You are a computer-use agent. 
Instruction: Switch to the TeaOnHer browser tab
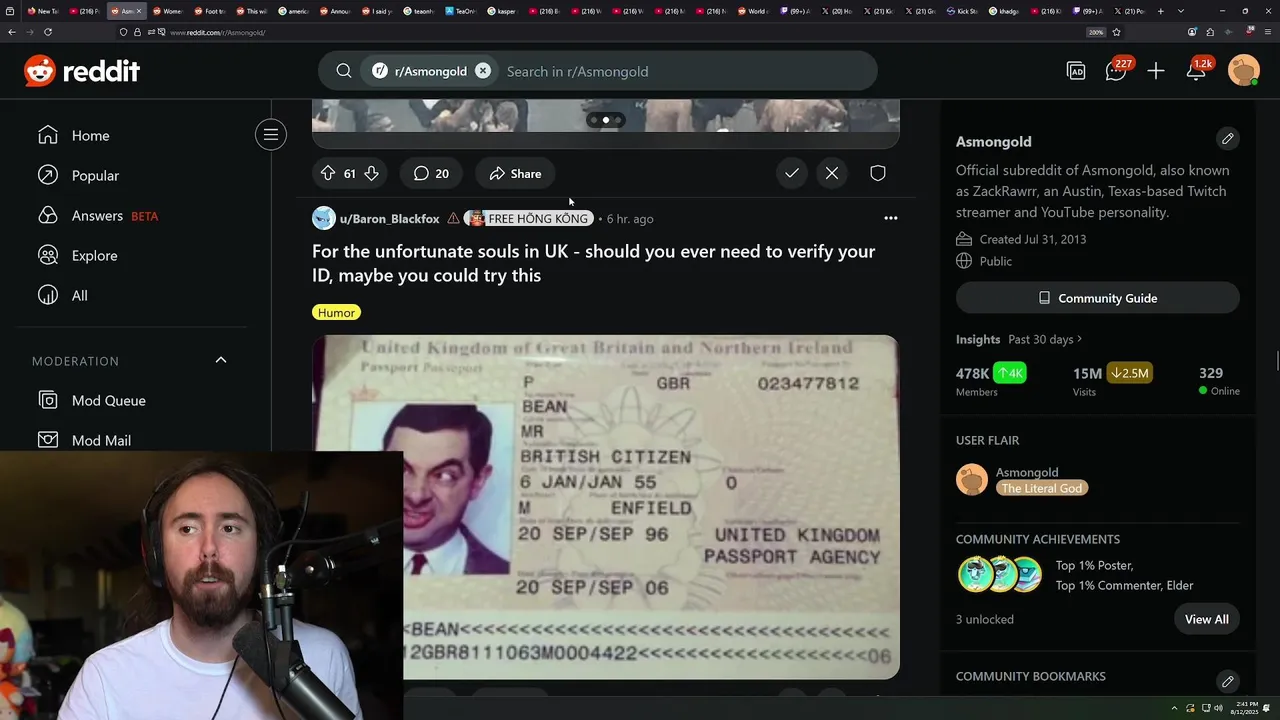pos(461,11)
